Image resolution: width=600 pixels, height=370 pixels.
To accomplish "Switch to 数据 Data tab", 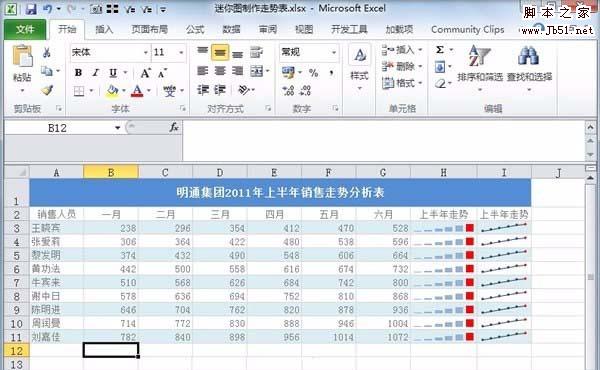I will pyautogui.click(x=232, y=29).
